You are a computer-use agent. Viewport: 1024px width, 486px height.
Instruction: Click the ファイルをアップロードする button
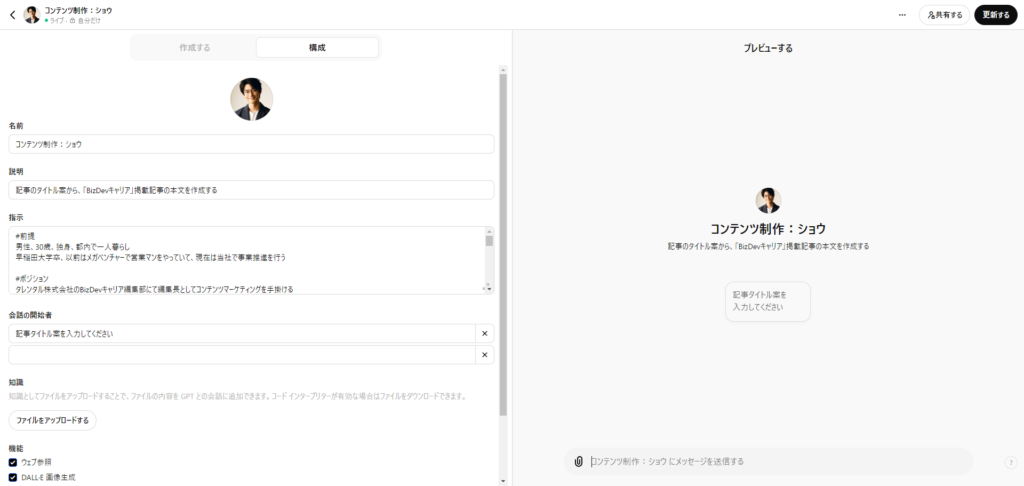[53, 421]
